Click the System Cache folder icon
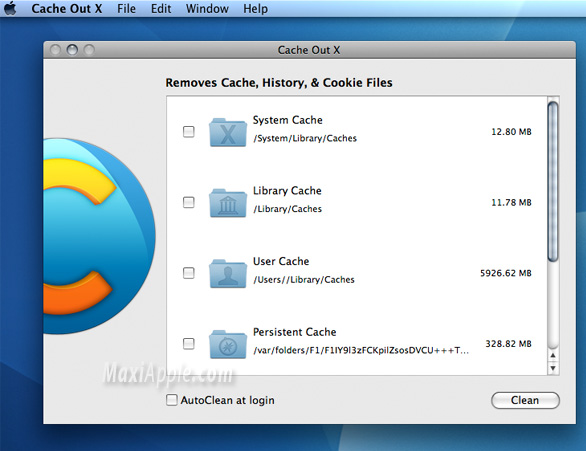Viewport: 586px width, 451px height. click(x=228, y=132)
